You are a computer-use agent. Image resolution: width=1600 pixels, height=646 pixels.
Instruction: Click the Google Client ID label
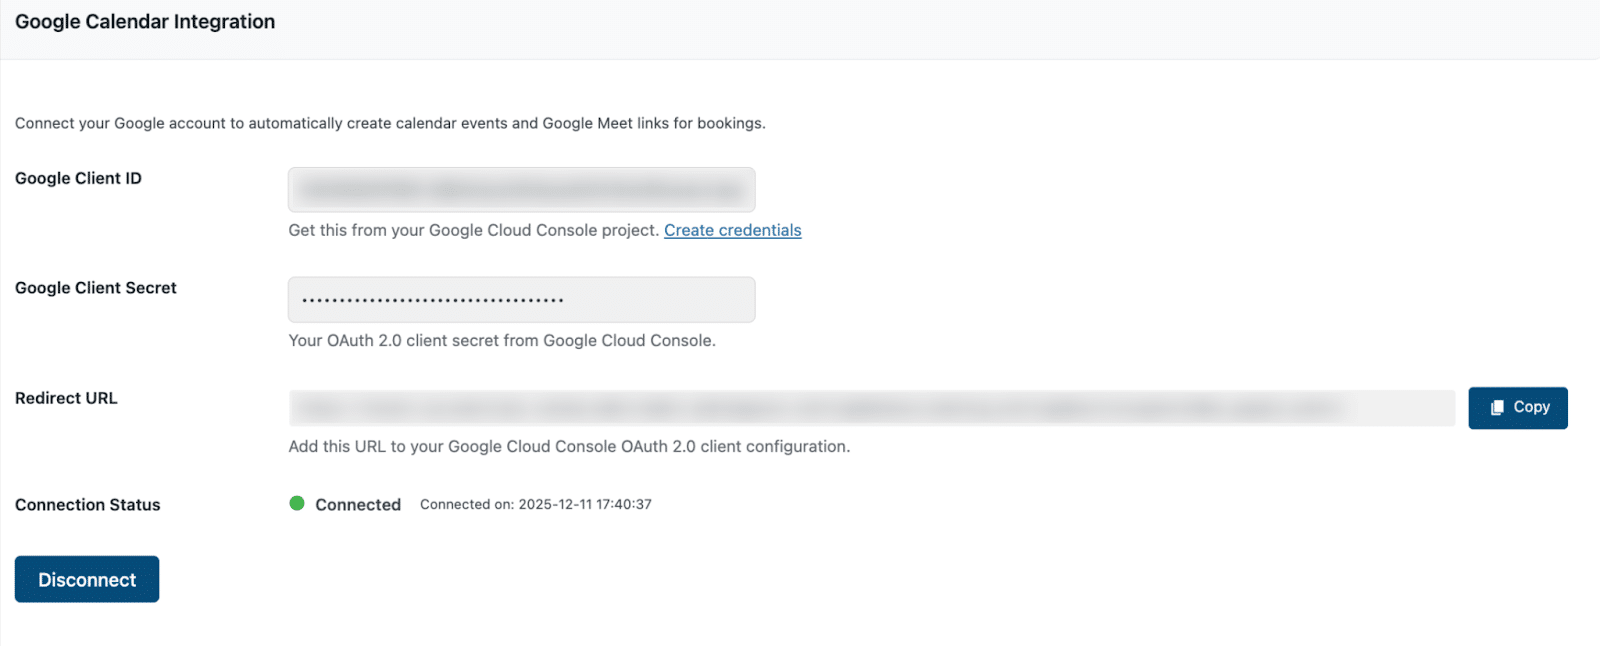click(78, 178)
